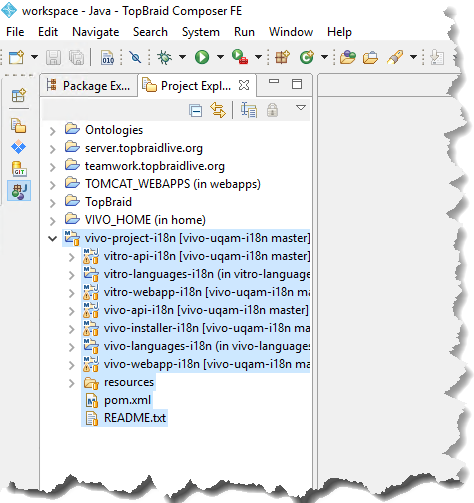474x503 pixels.
Task: Open the Run dropdown arrow
Action: [220, 57]
